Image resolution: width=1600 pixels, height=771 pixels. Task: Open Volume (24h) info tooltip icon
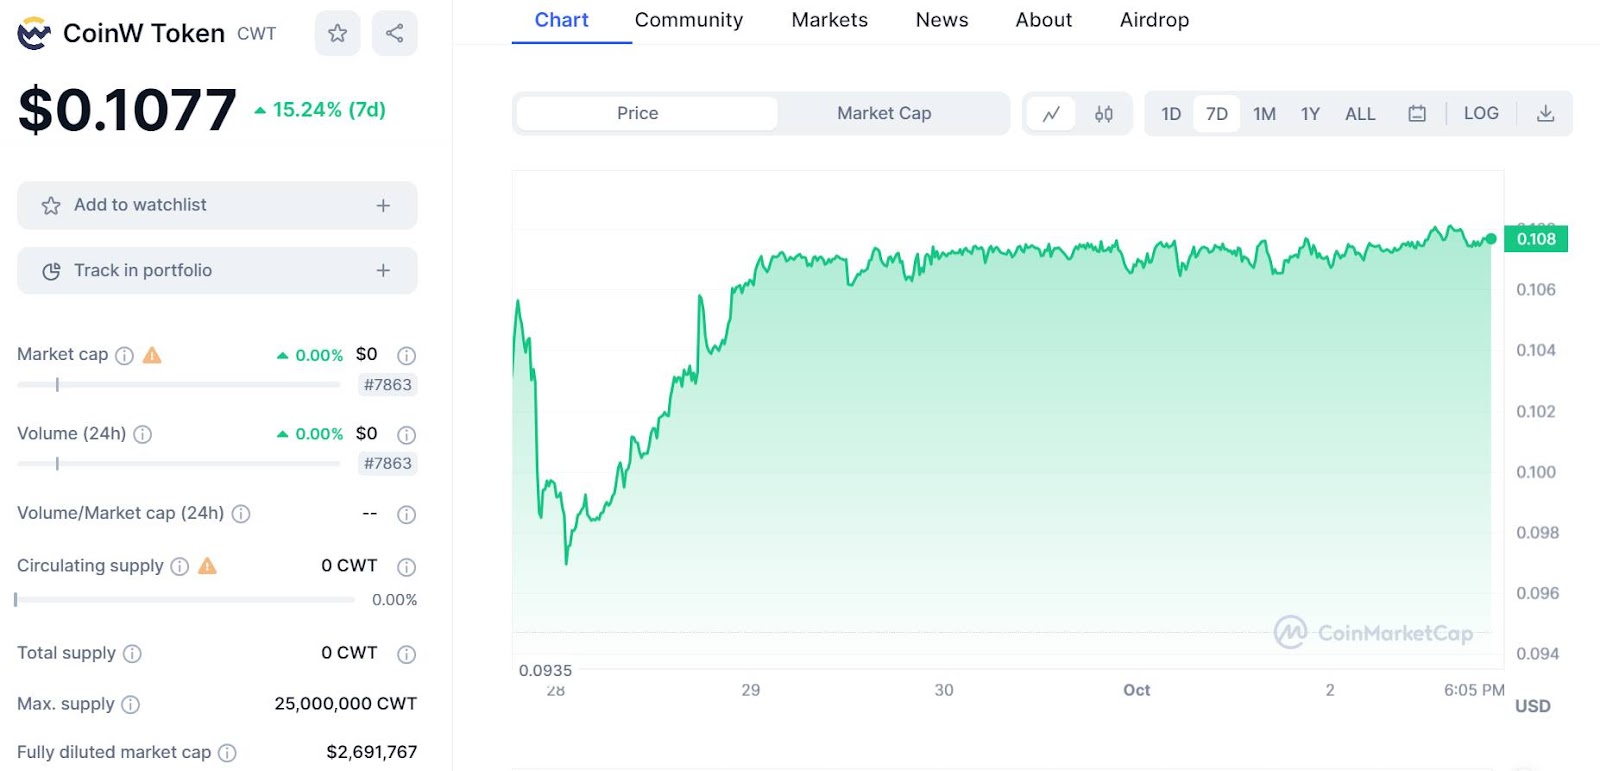pyautogui.click(x=143, y=434)
